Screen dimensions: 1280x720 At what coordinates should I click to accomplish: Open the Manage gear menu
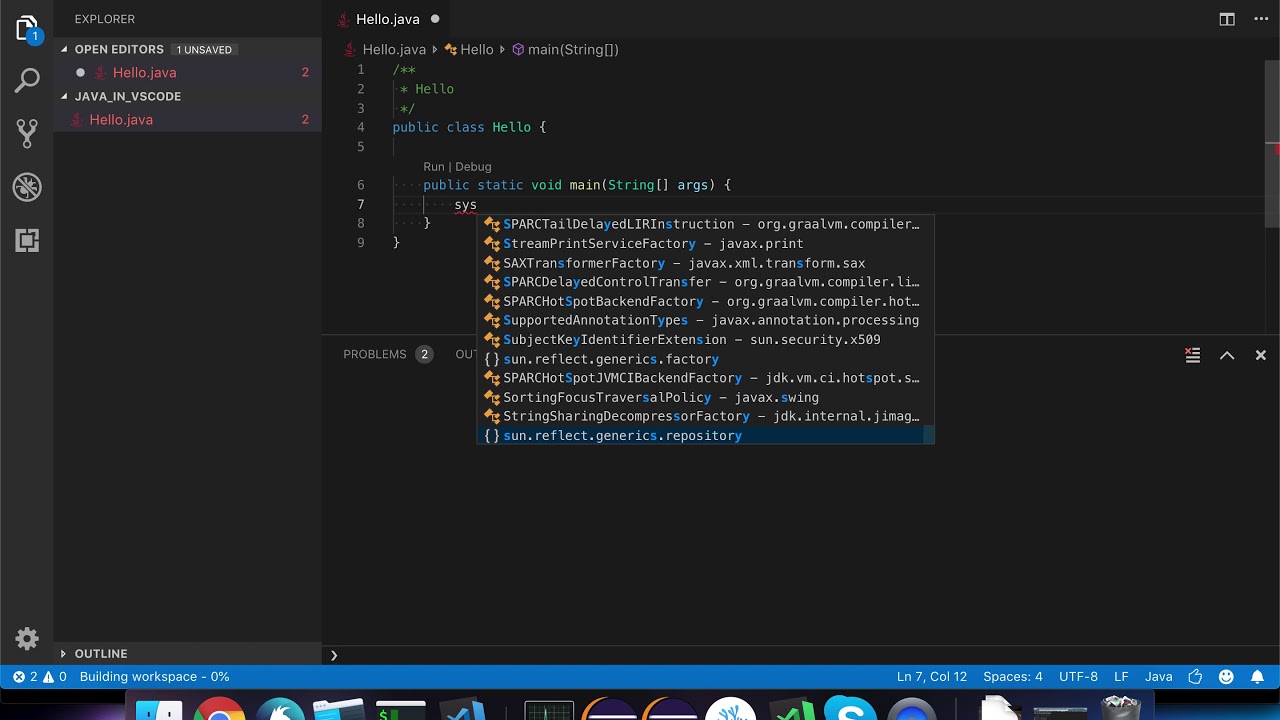click(x=27, y=639)
